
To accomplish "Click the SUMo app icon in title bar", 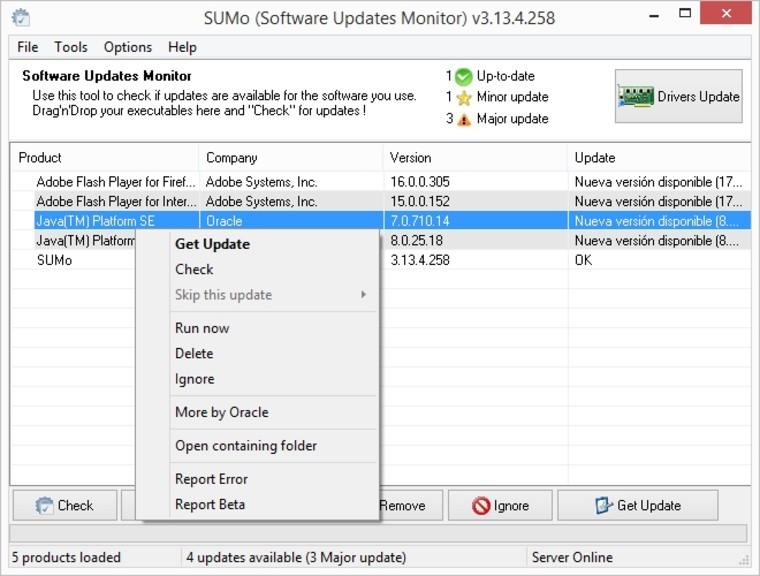I will click(x=20, y=17).
